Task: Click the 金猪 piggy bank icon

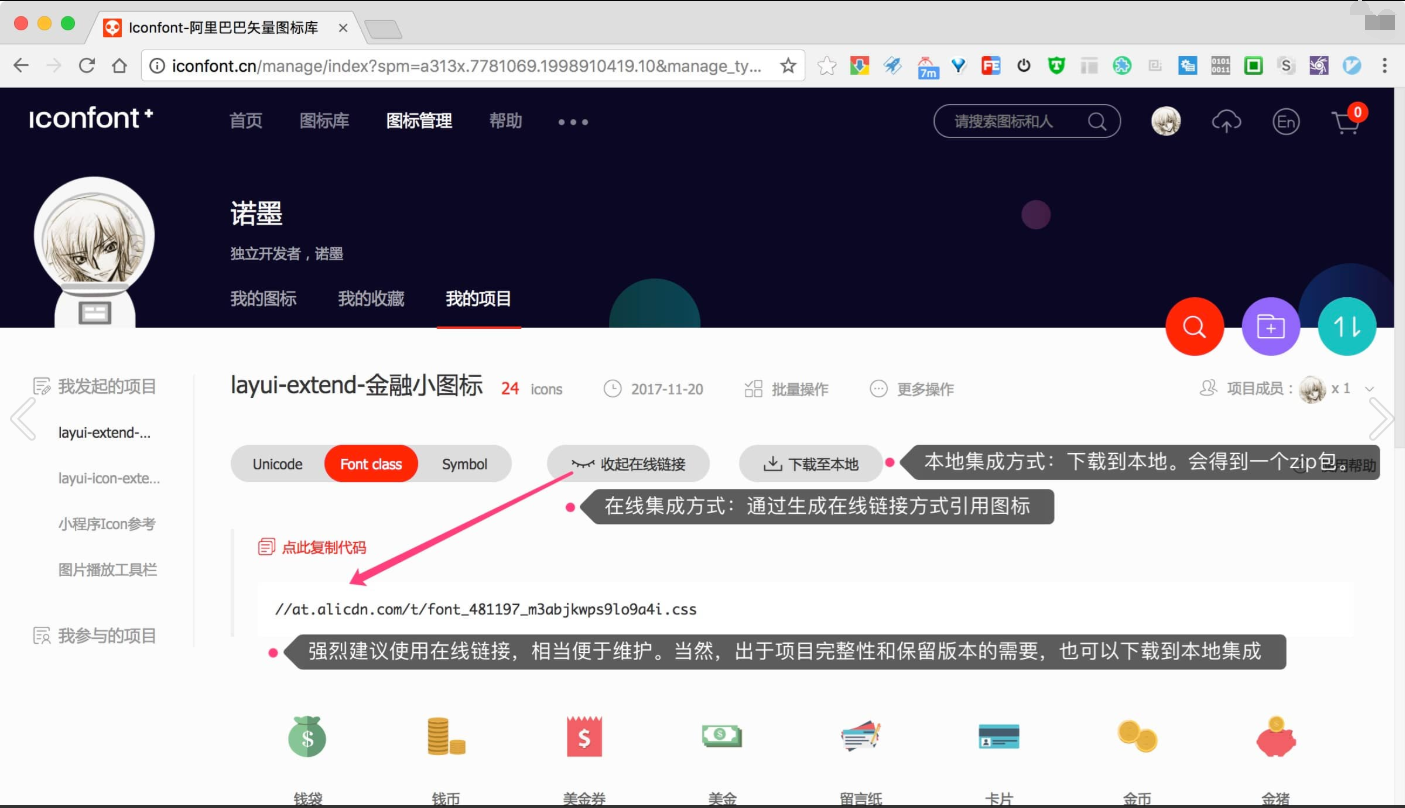Action: pos(1275,737)
